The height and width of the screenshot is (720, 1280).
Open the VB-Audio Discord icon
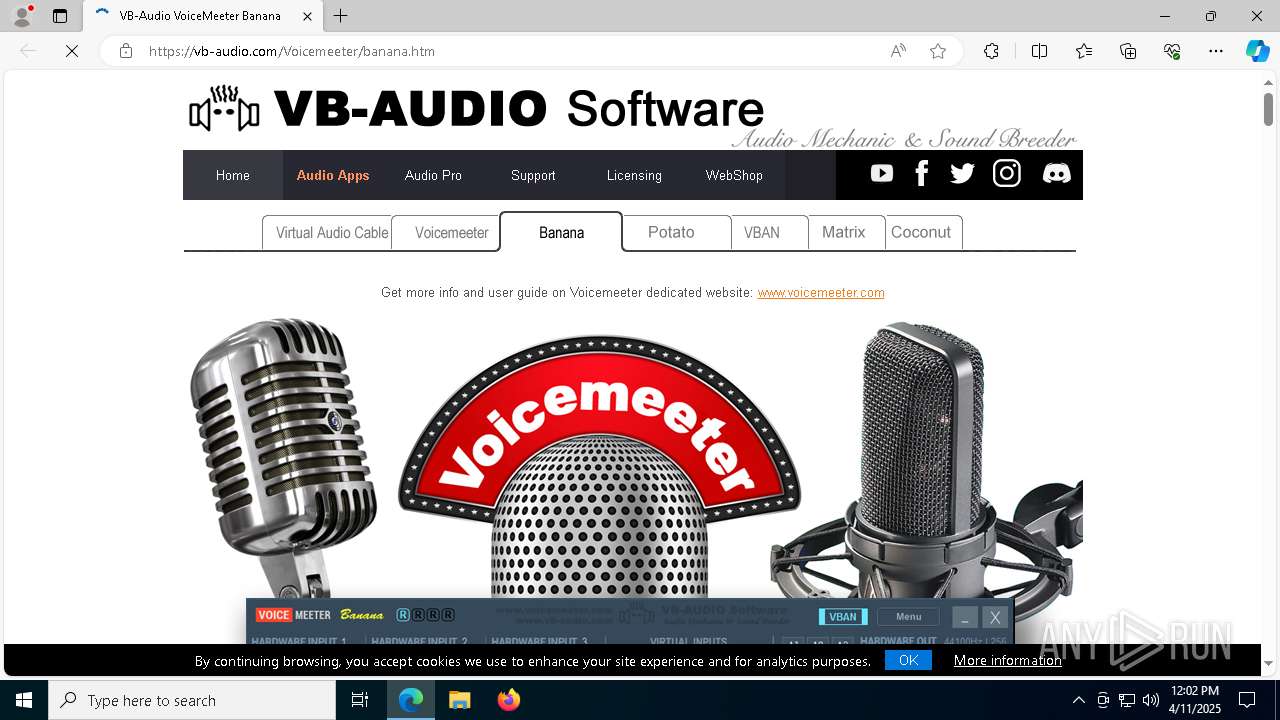point(1056,174)
